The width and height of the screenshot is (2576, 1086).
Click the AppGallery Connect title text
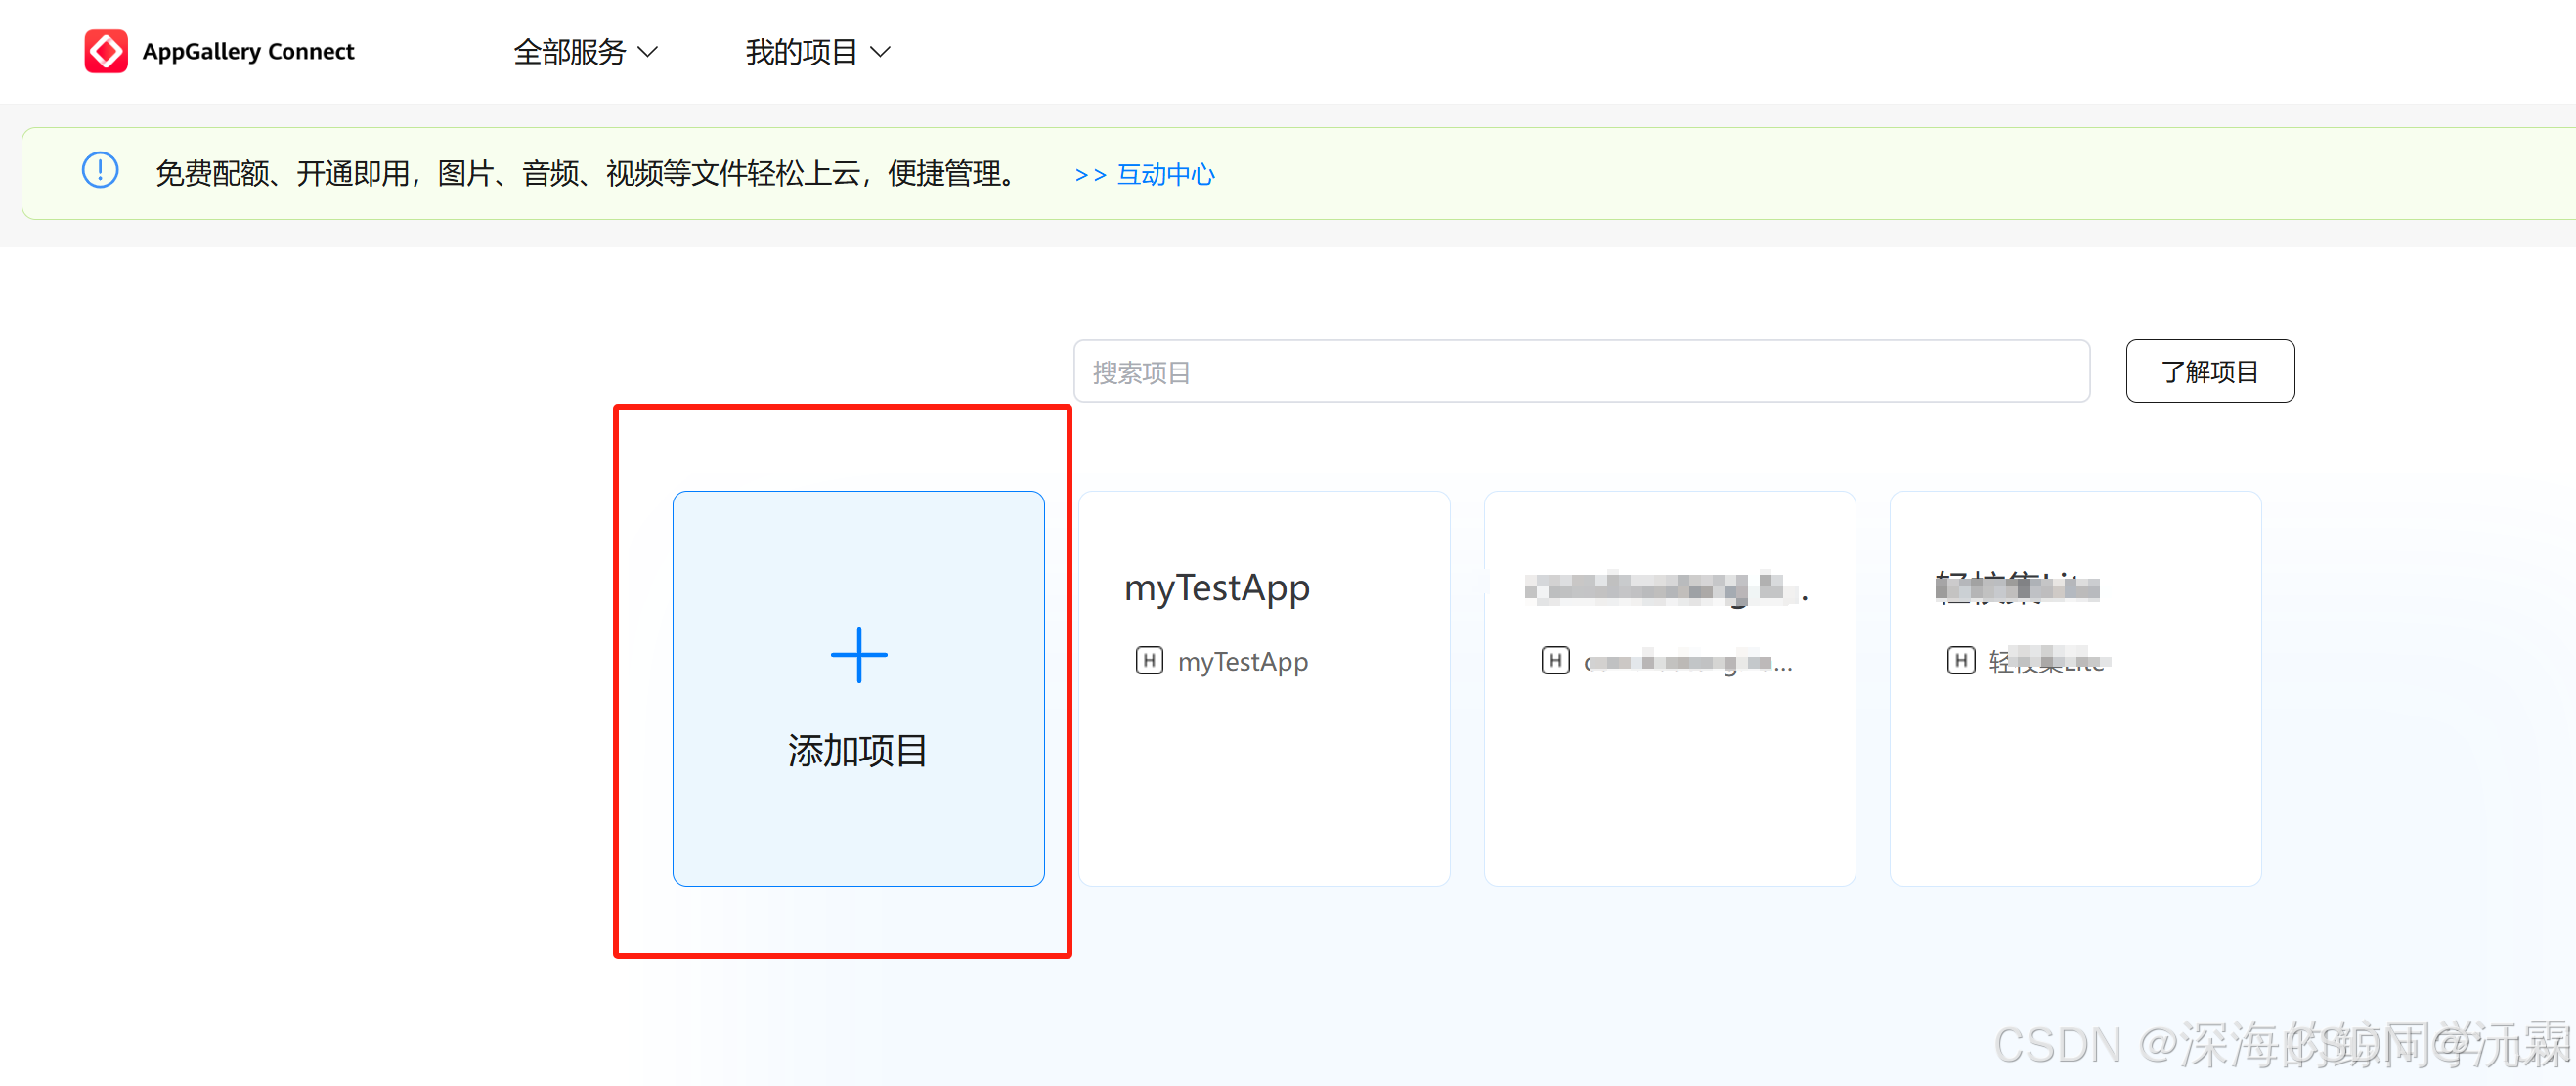point(248,52)
